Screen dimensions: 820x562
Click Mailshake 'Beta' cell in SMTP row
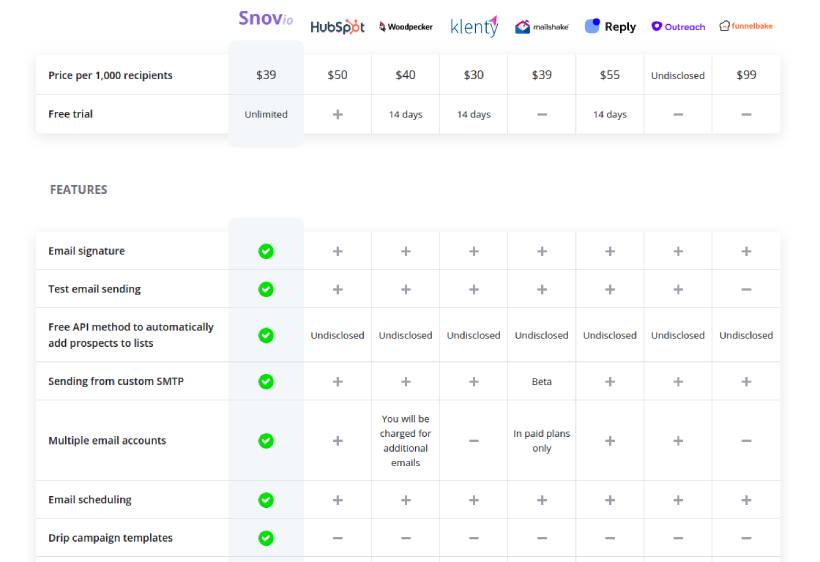pos(542,382)
